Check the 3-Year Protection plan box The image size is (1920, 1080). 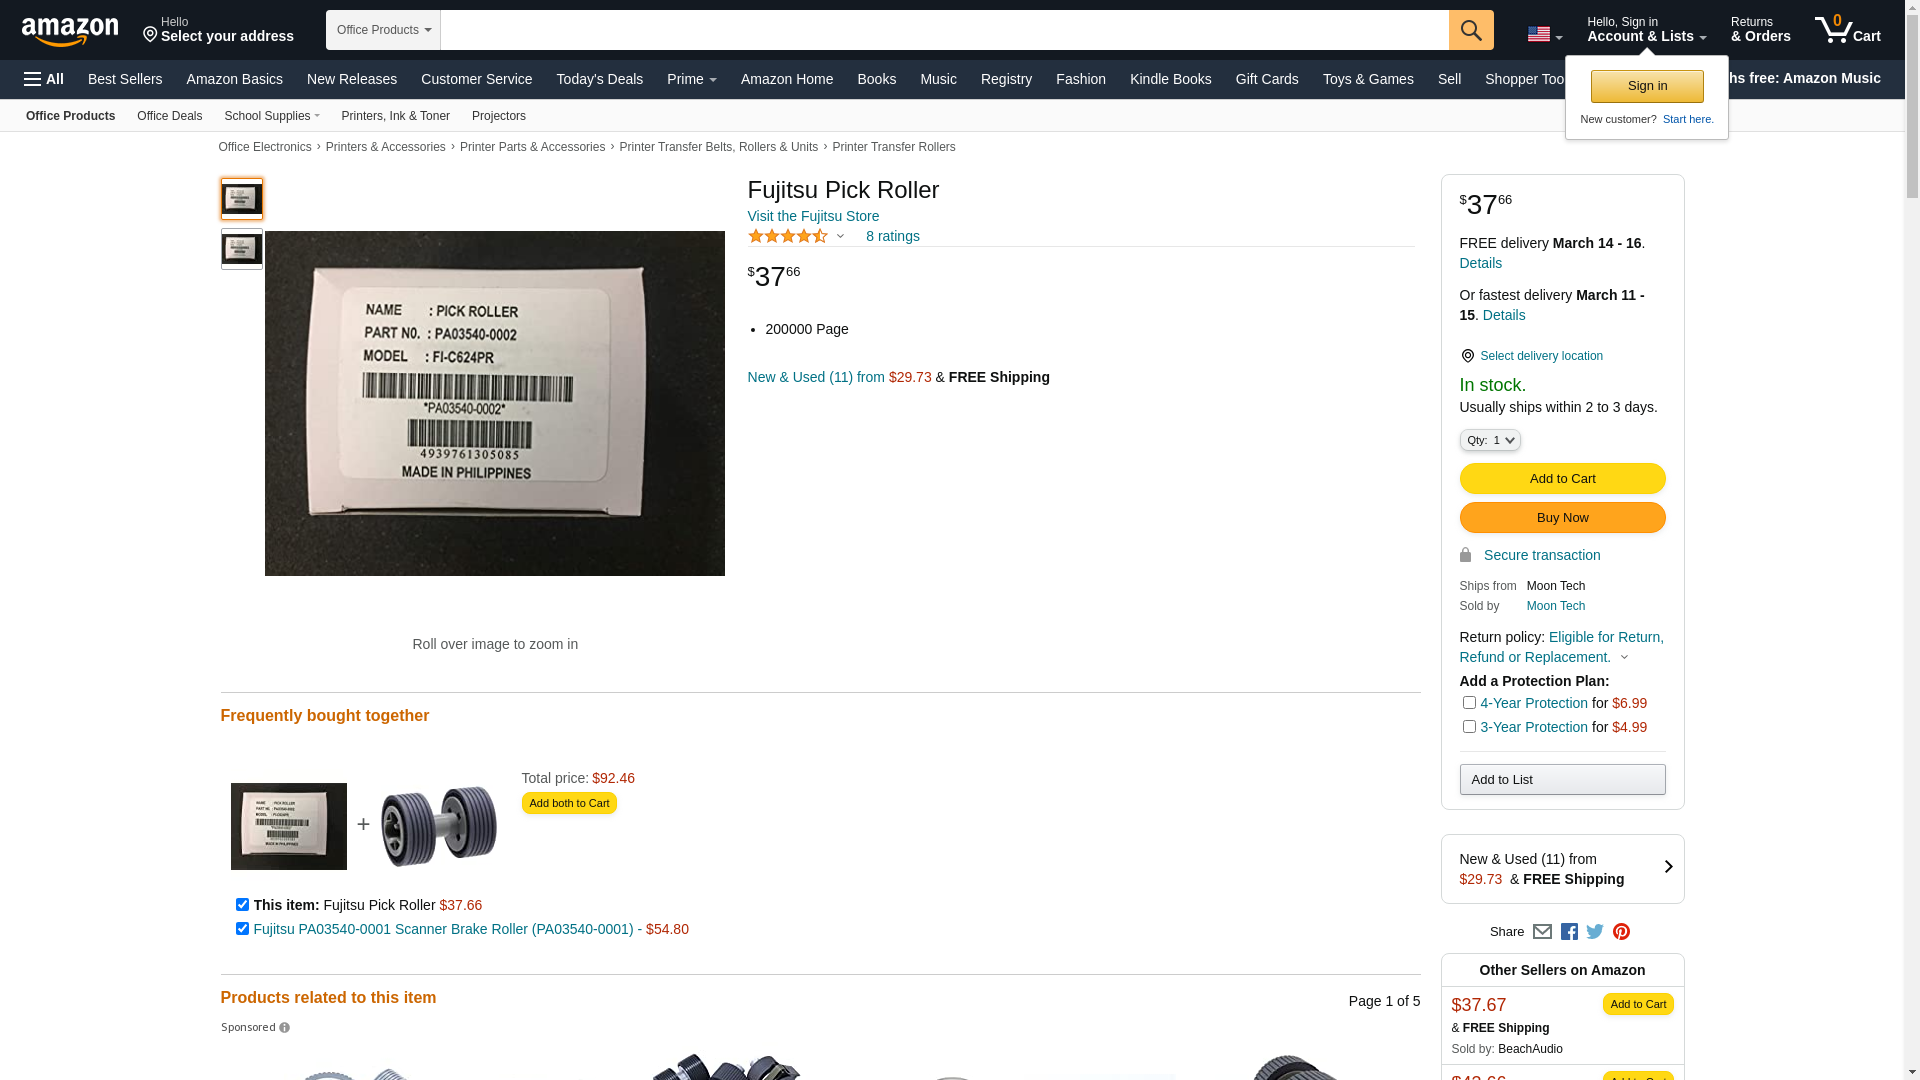click(x=1469, y=727)
